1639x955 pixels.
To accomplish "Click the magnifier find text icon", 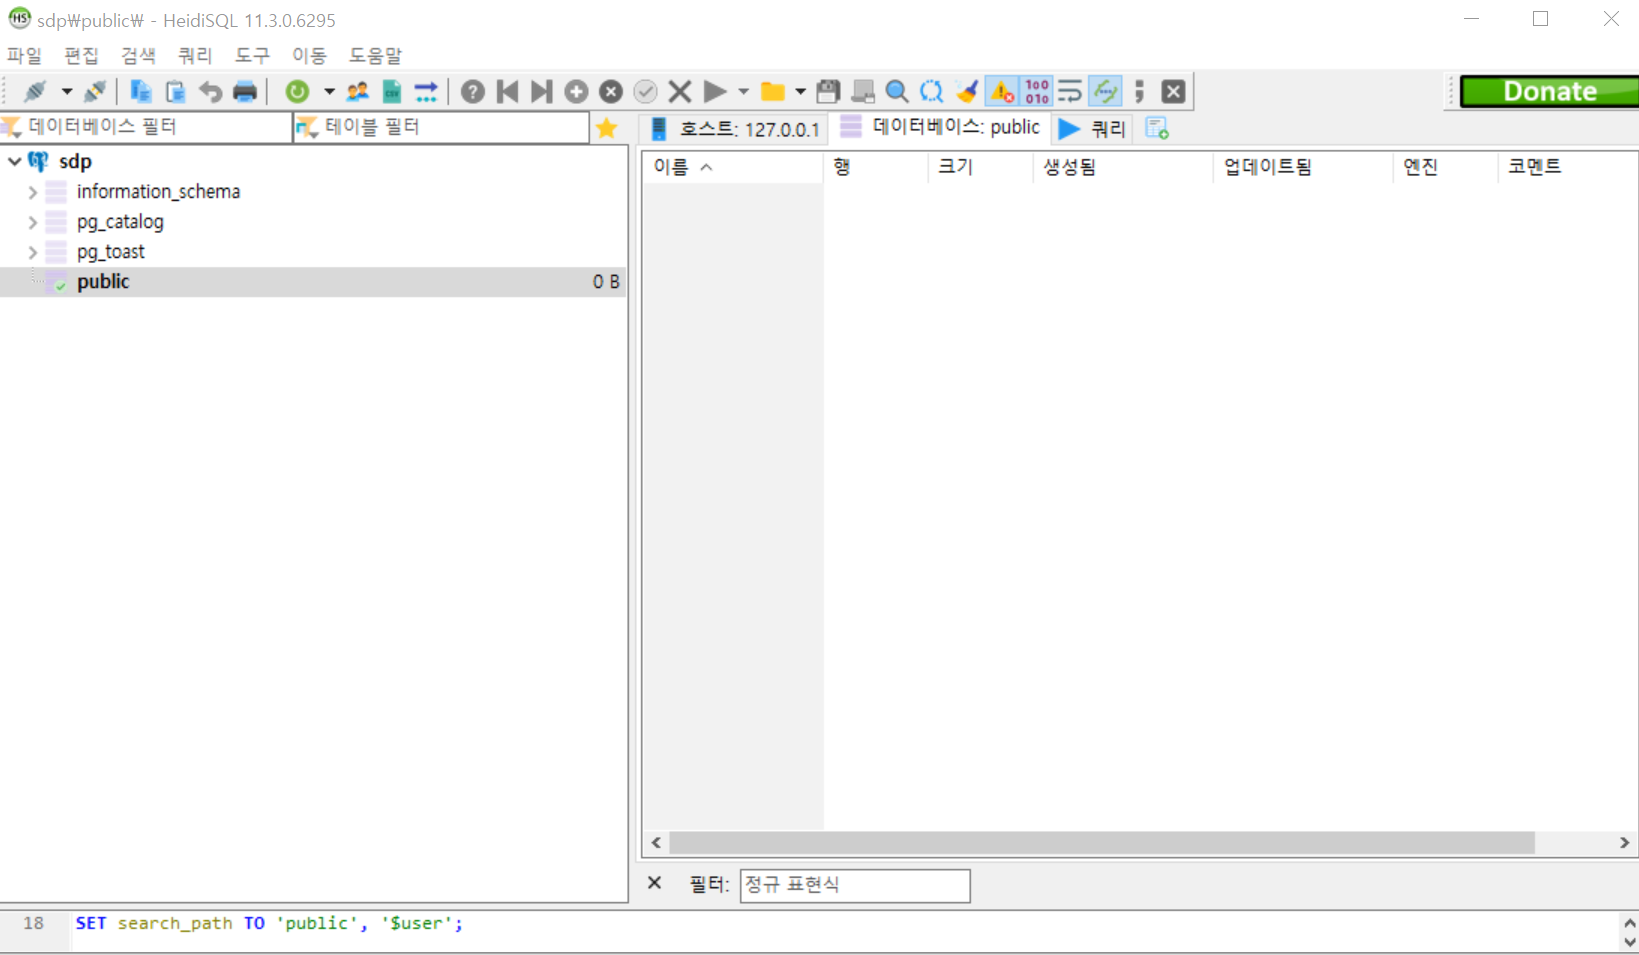I will click(897, 92).
